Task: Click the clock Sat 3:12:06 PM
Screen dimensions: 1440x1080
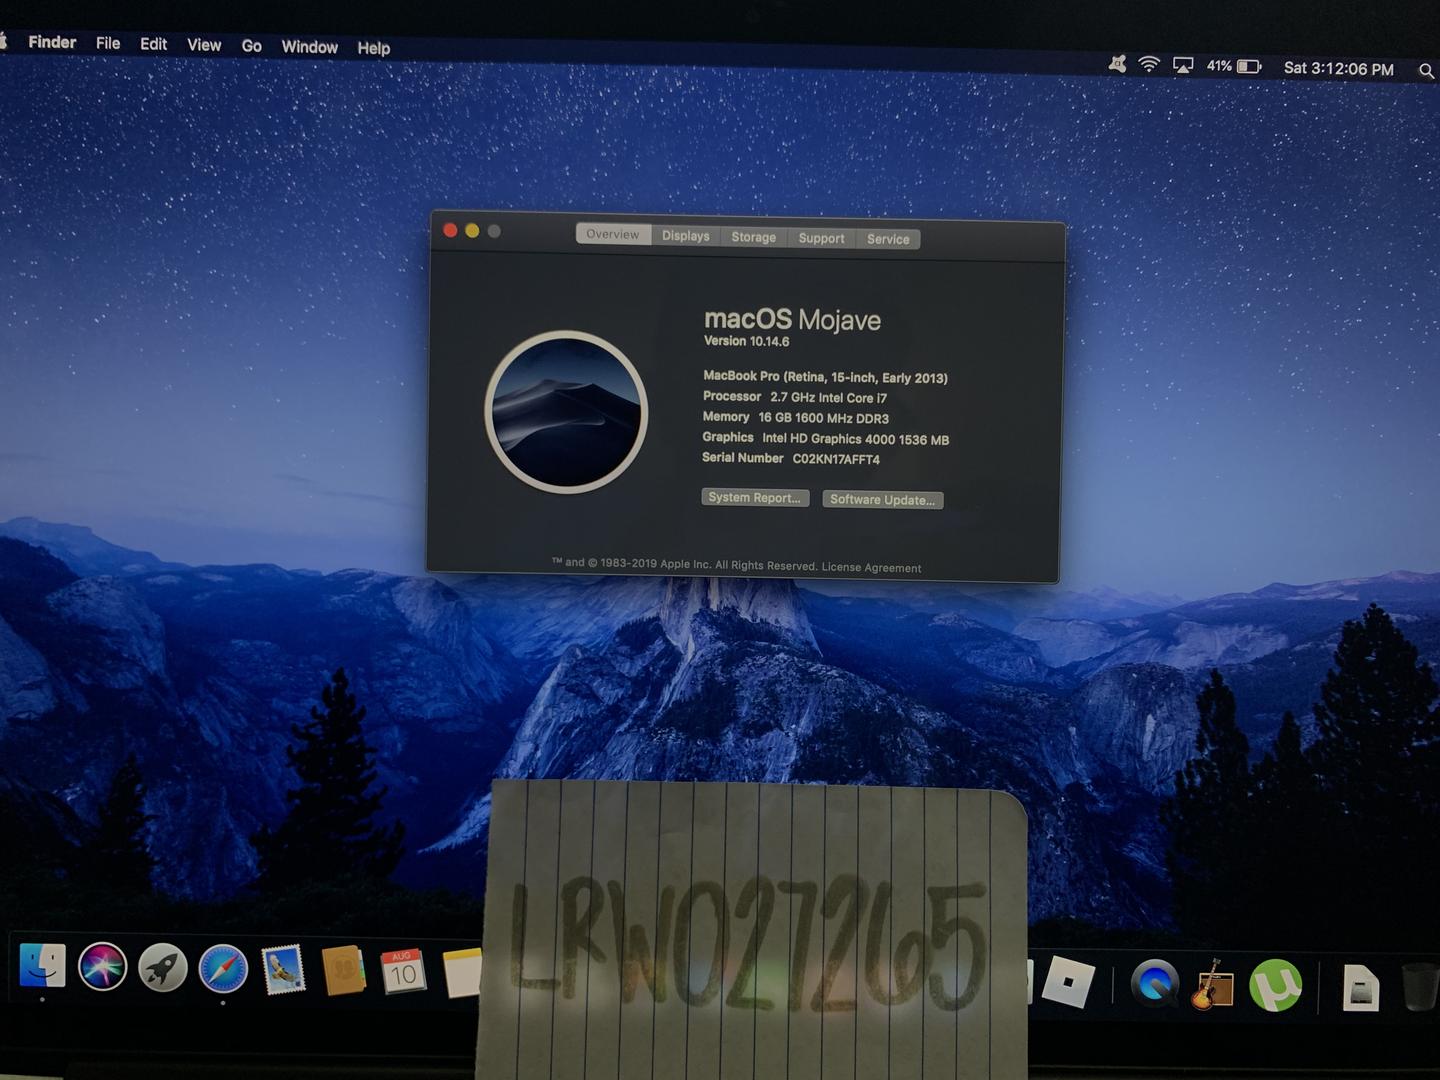Action: point(1338,68)
